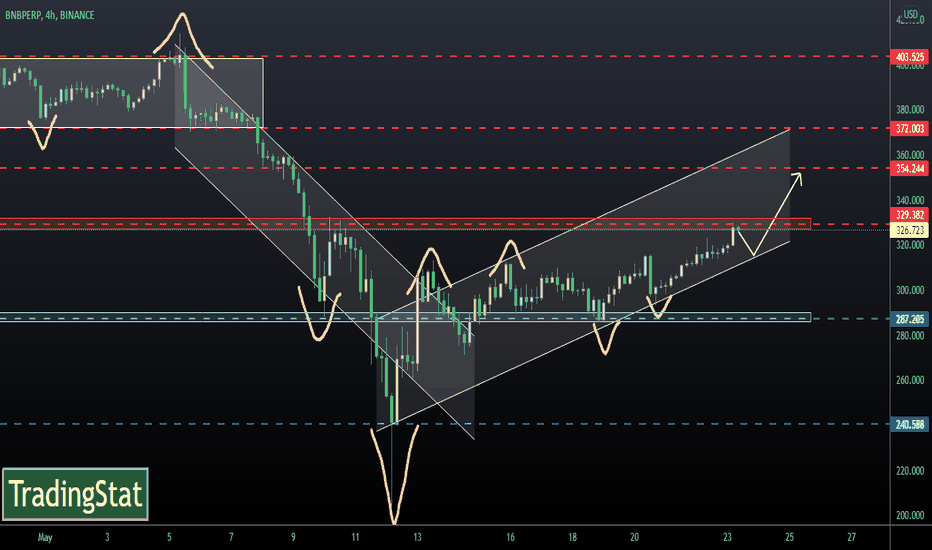Click date 9 on the time axis
Image resolution: width=932 pixels, height=550 pixels.
pos(293,538)
